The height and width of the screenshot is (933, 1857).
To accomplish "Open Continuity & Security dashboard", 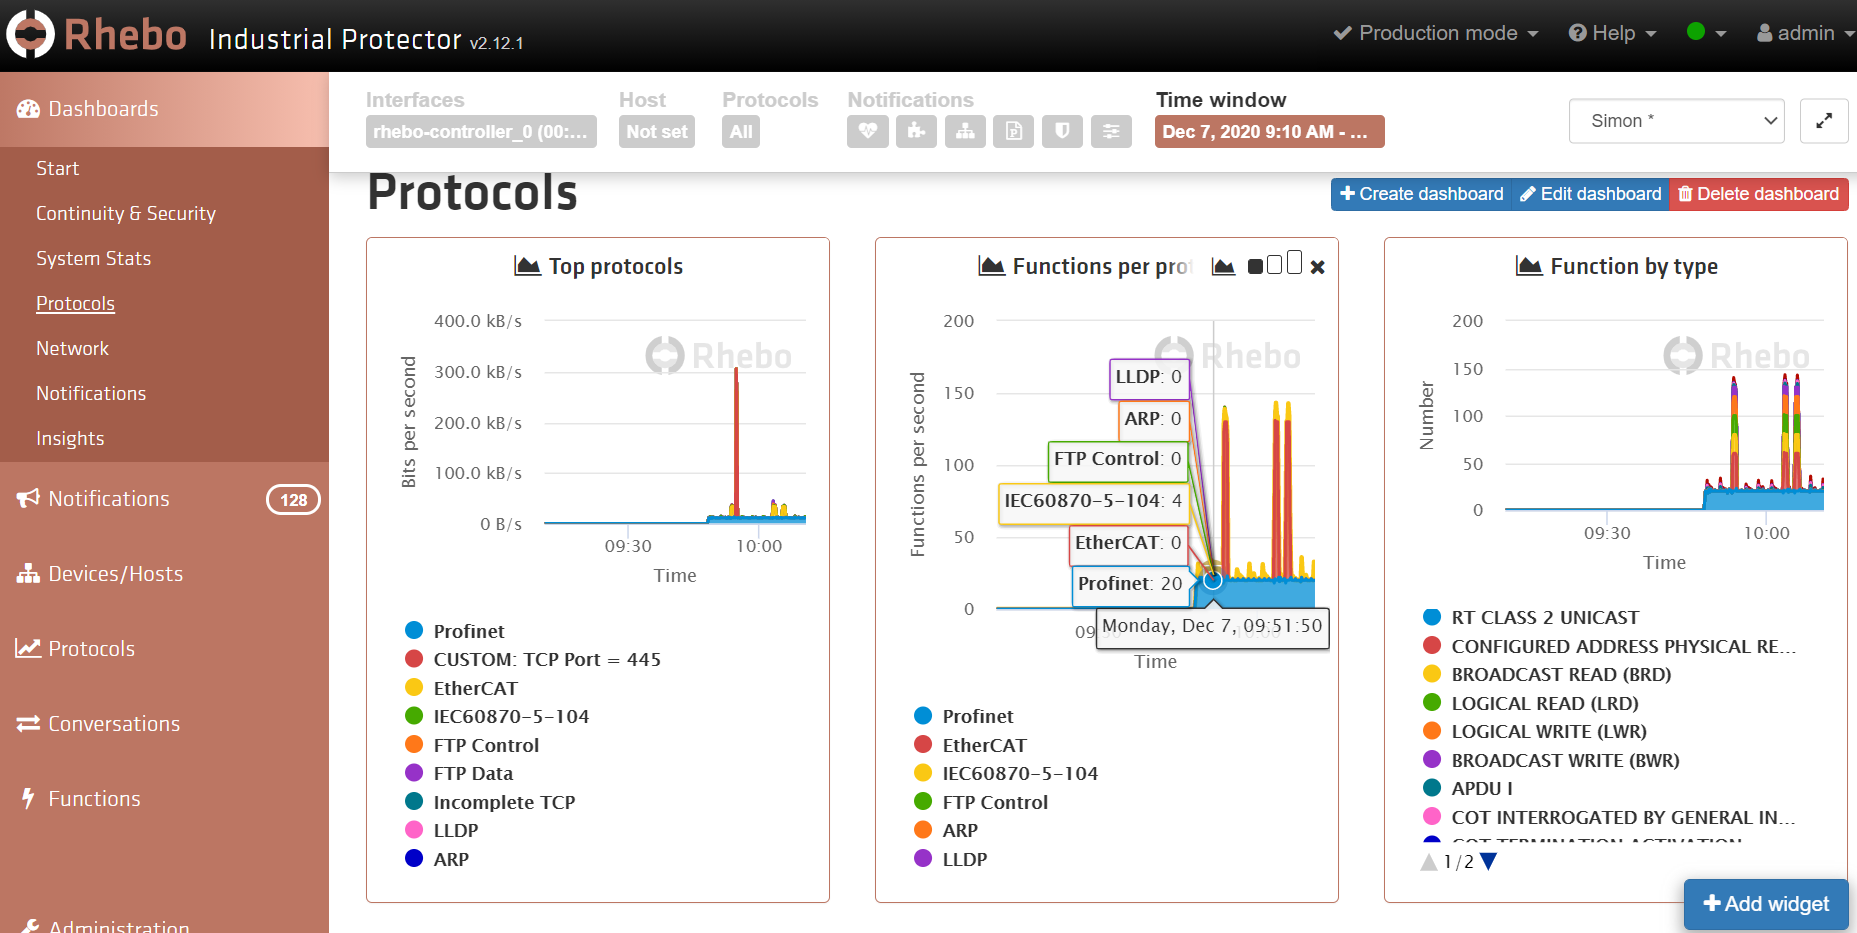I will pyautogui.click(x=126, y=213).
